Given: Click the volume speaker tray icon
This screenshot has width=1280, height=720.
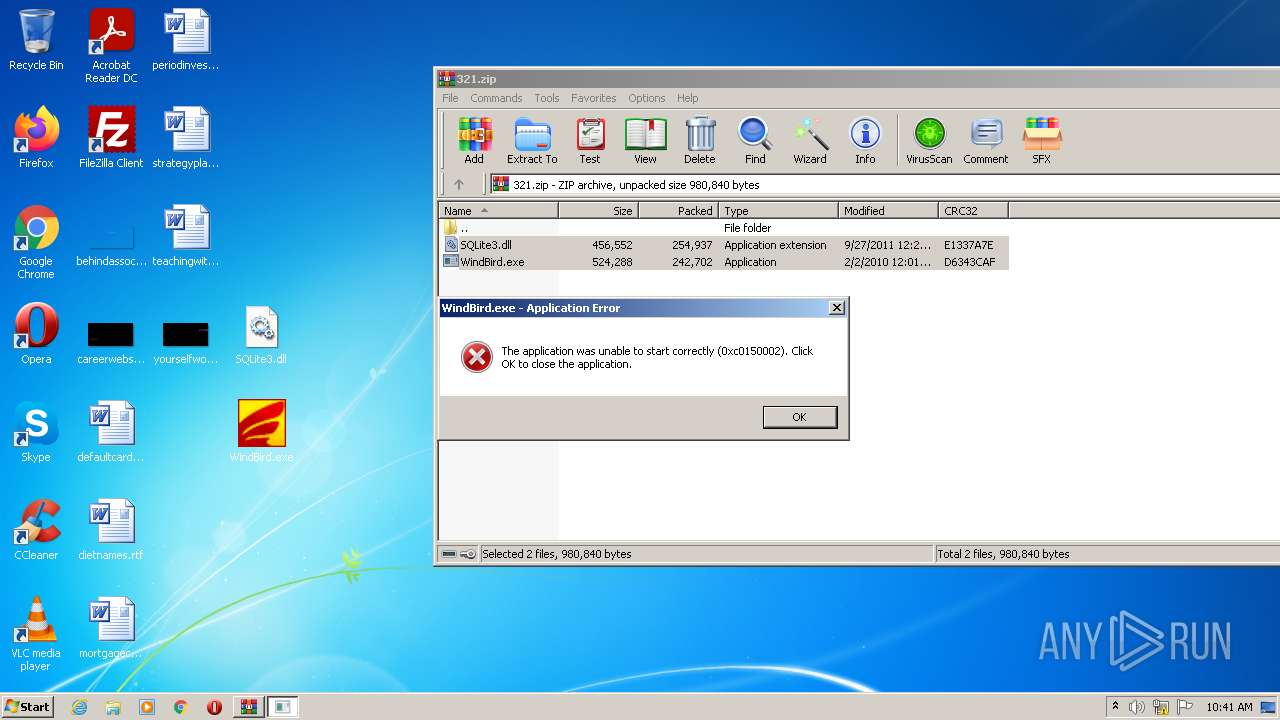Looking at the screenshot, I should coord(1136,707).
